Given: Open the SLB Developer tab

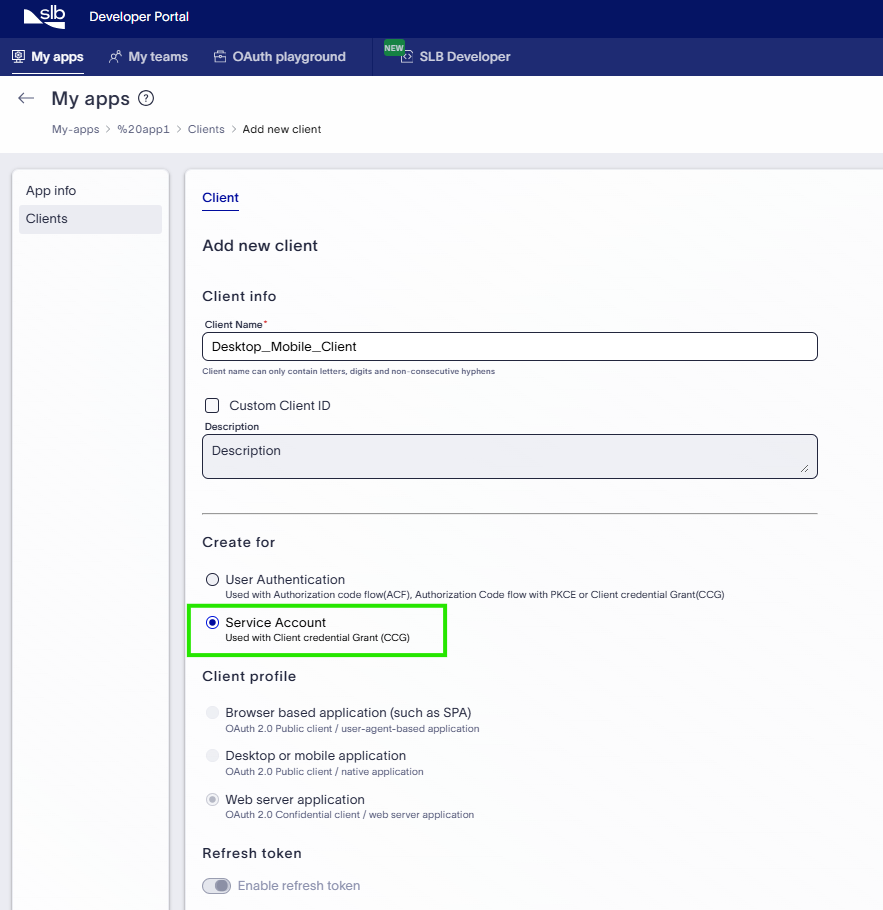Looking at the screenshot, I should pos(456,57).
